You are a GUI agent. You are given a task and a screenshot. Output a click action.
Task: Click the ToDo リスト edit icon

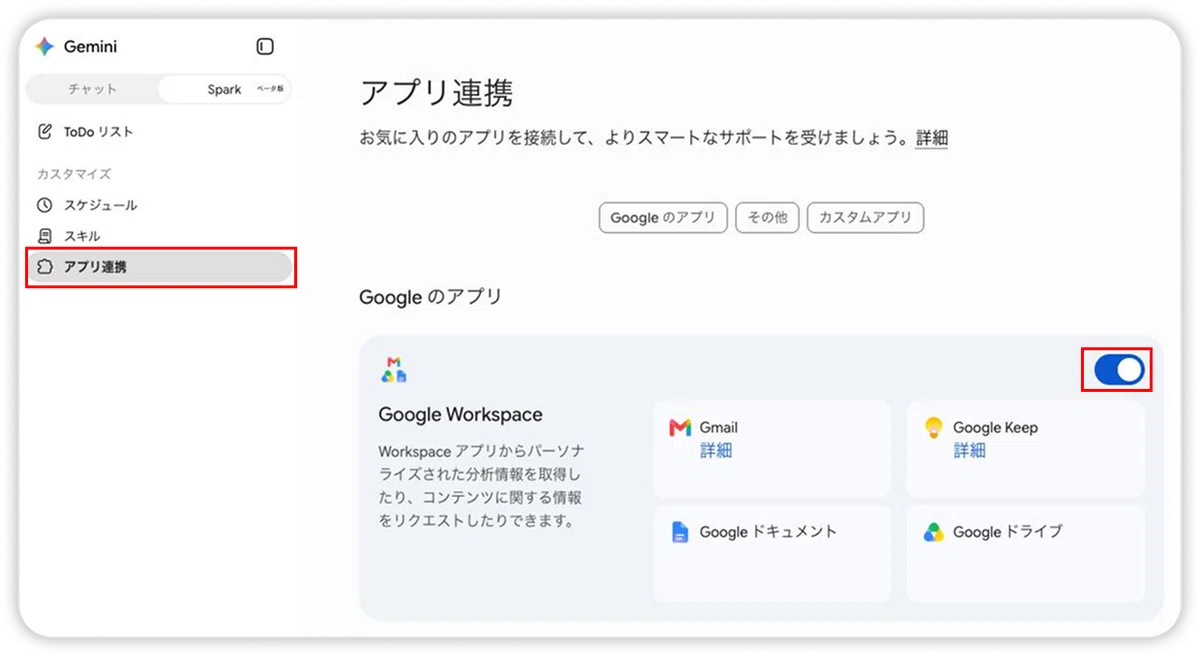point(44,132)
